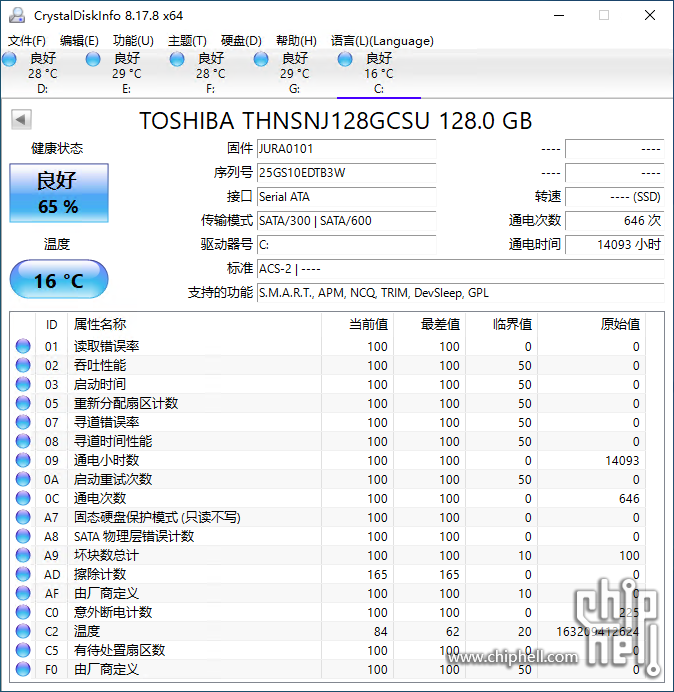Click status icon for attribute 09 通电小时数
Viewport: 674px width, 692px height.
pos(23,460)
